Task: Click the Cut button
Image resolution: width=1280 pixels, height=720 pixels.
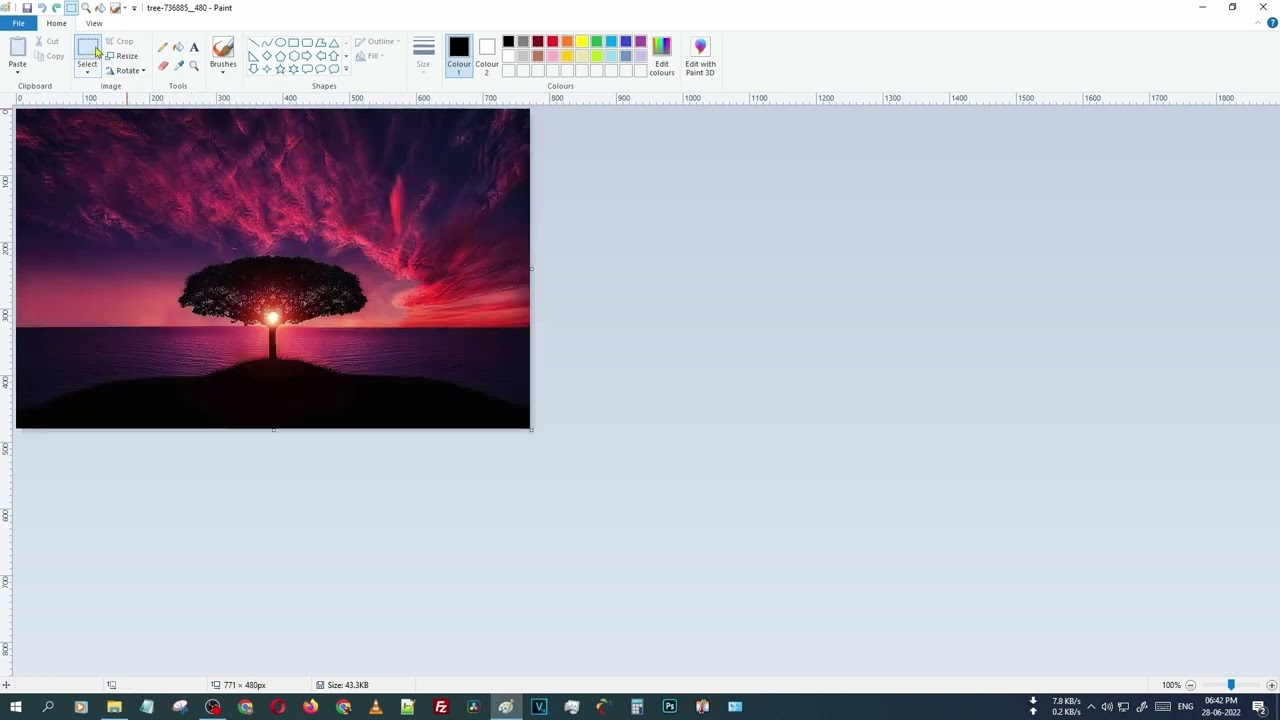Action: tap(47, 42)
